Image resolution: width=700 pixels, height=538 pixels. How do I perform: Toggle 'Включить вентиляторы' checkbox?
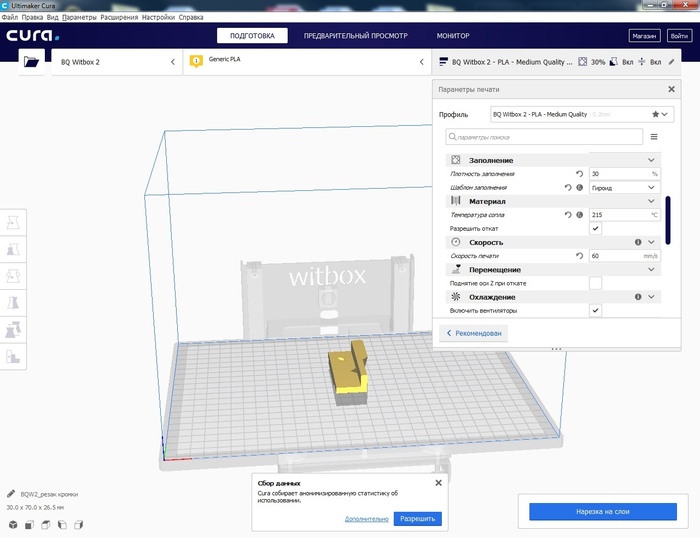click(596, 311)
